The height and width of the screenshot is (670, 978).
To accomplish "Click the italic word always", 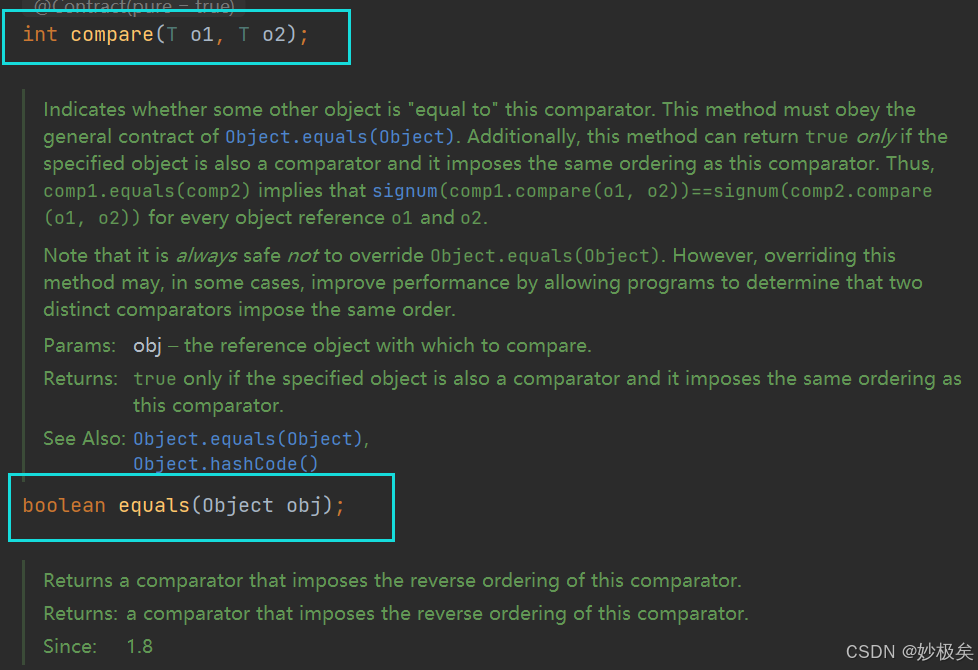I will pyautogui.click(x=206, y=255).
